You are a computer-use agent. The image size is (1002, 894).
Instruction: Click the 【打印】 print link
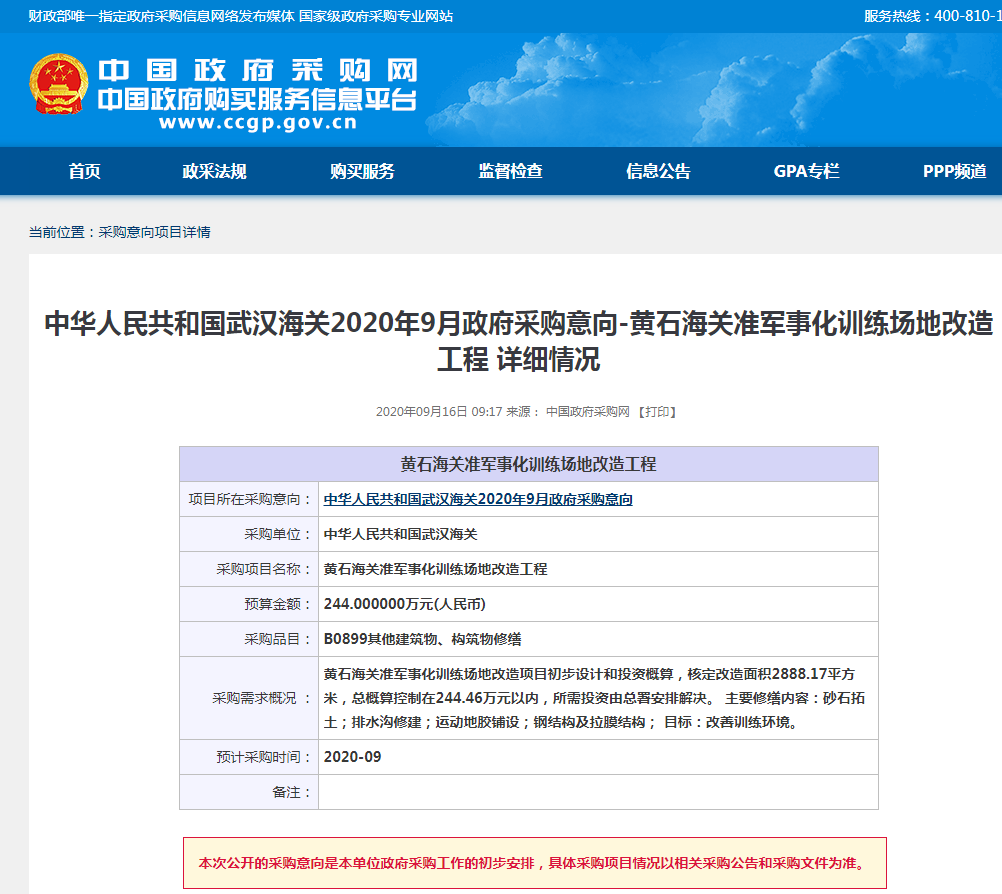point(657,412)
